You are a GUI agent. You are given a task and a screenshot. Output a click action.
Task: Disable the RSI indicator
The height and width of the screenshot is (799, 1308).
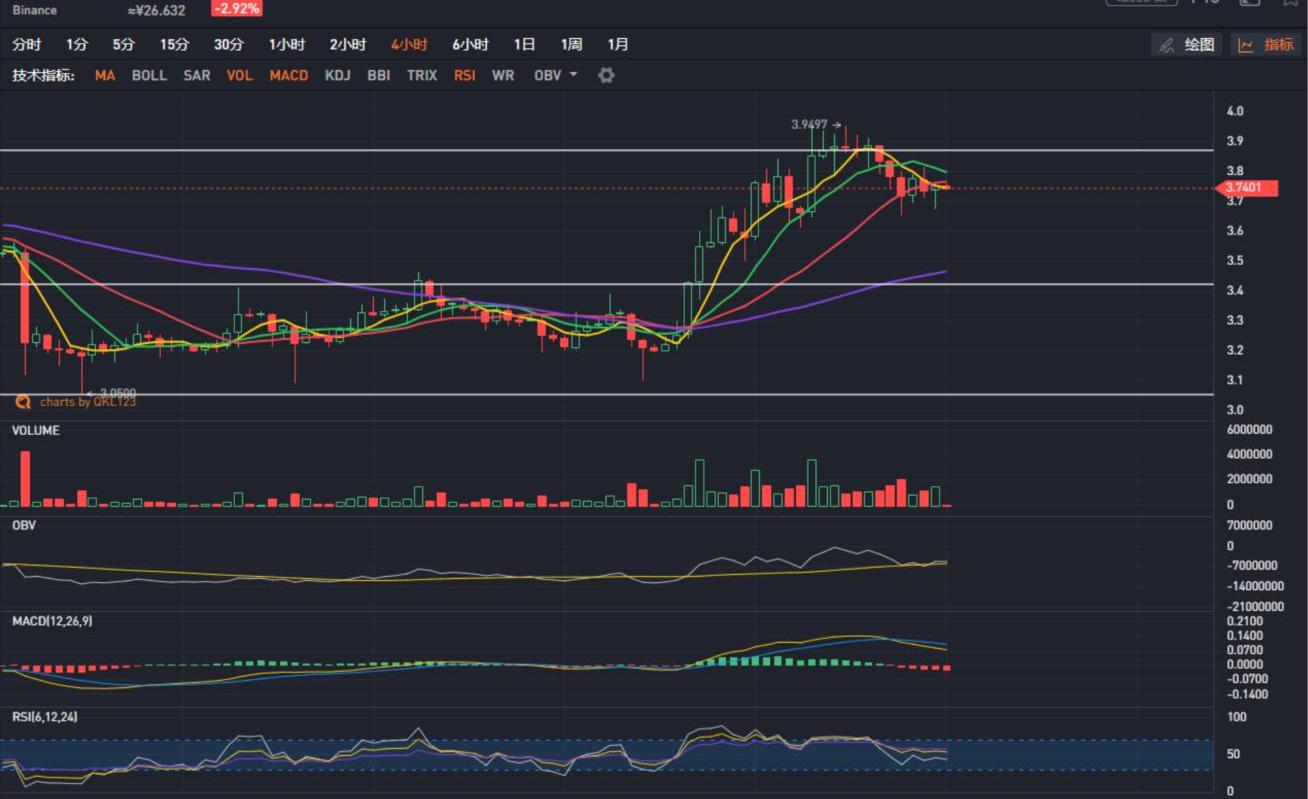click(464, 75)
